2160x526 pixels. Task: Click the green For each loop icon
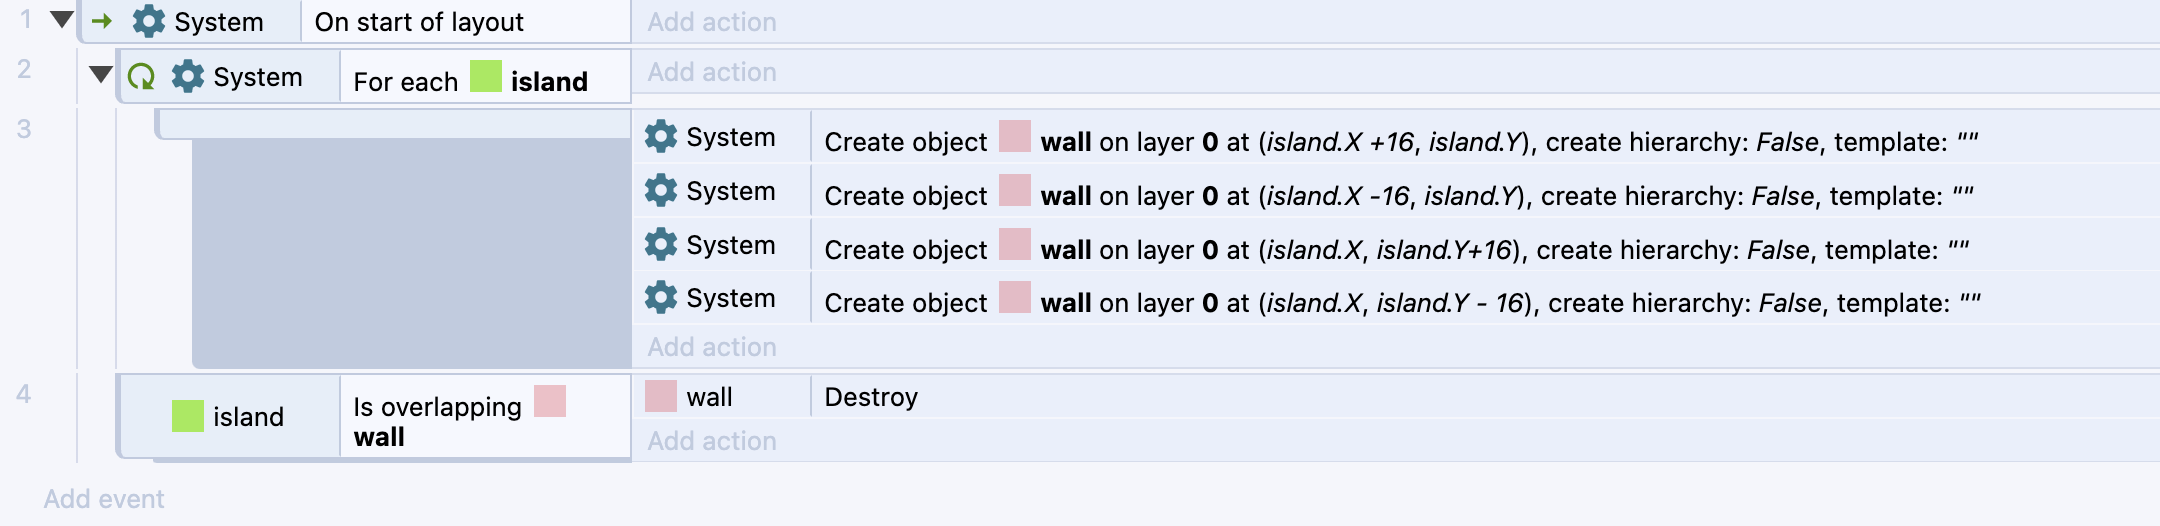[142, 77]
